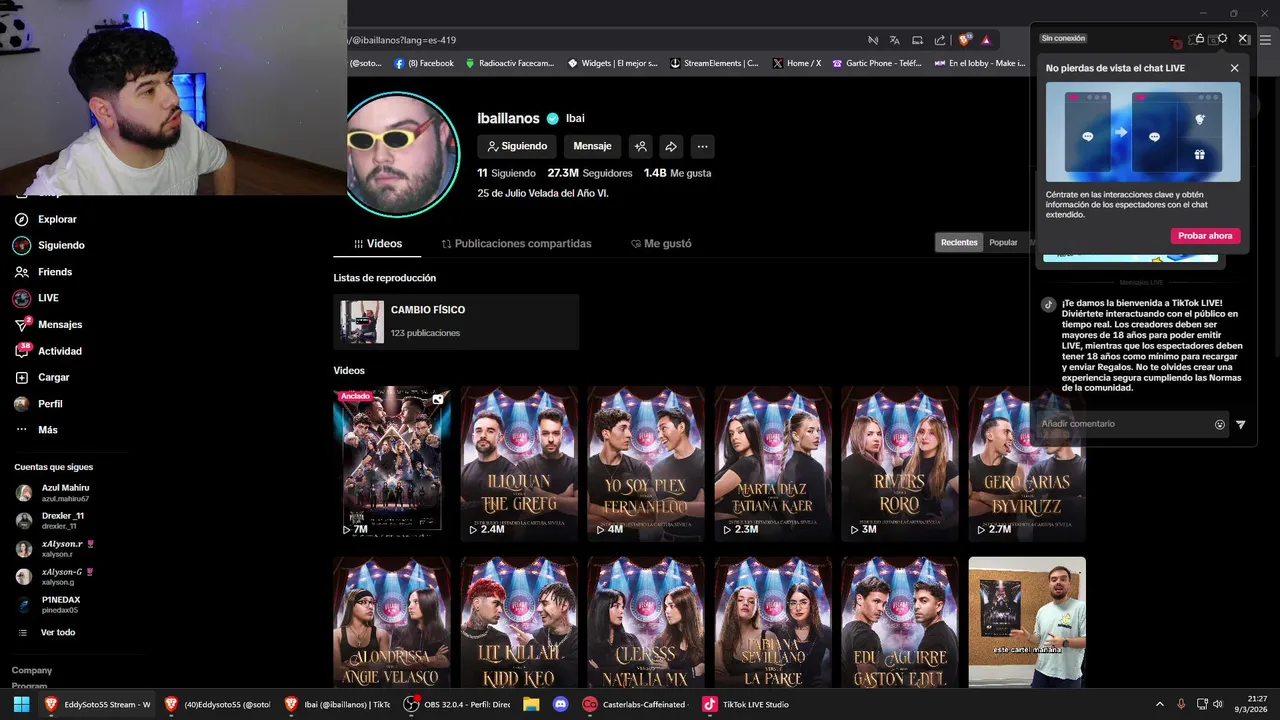Show hidden system tray icons

[1160, 704]
